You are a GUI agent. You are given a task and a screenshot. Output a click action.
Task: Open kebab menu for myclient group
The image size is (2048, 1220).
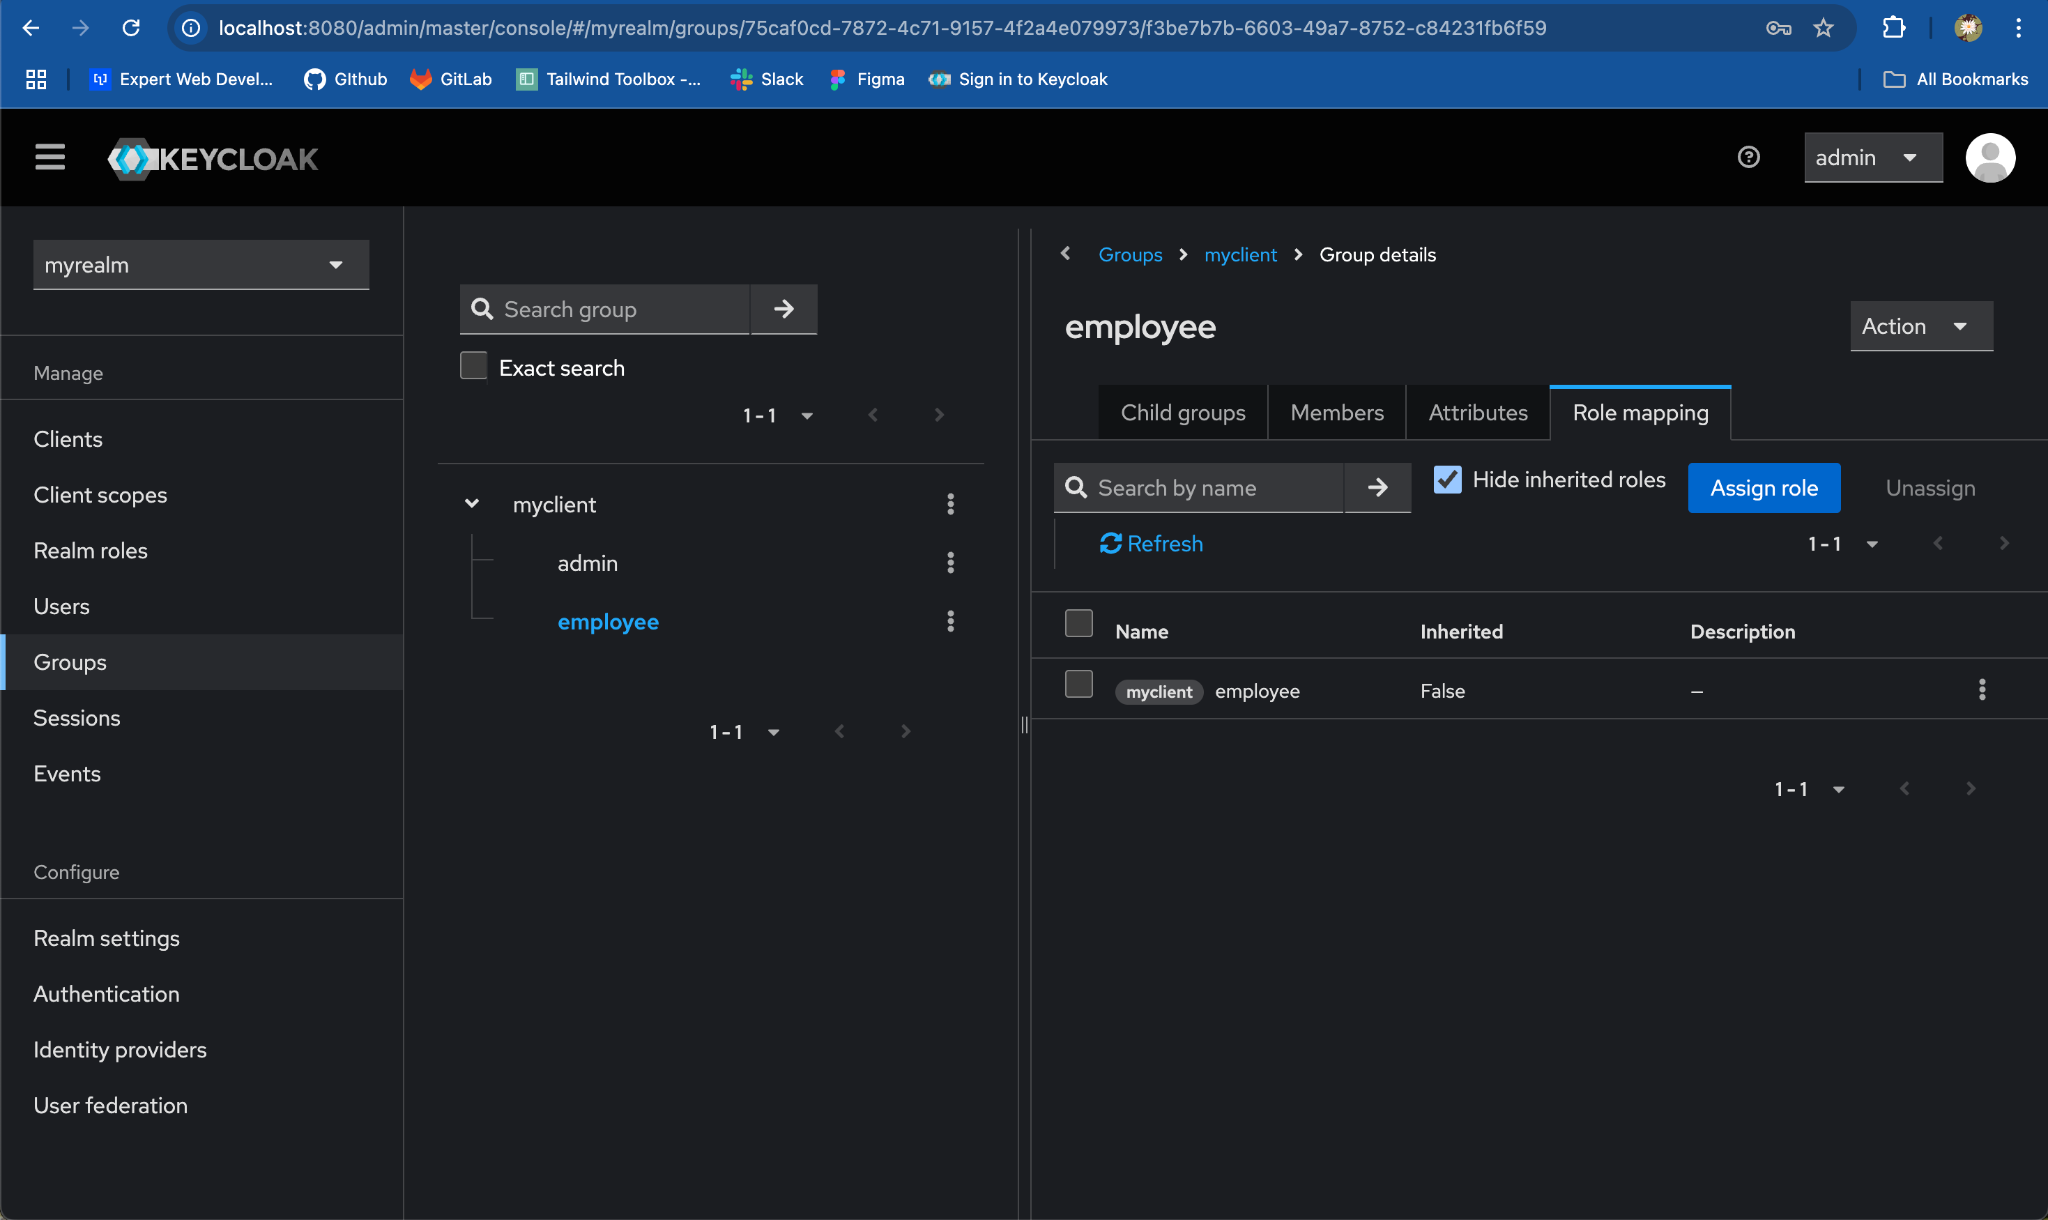coord(950,504)
